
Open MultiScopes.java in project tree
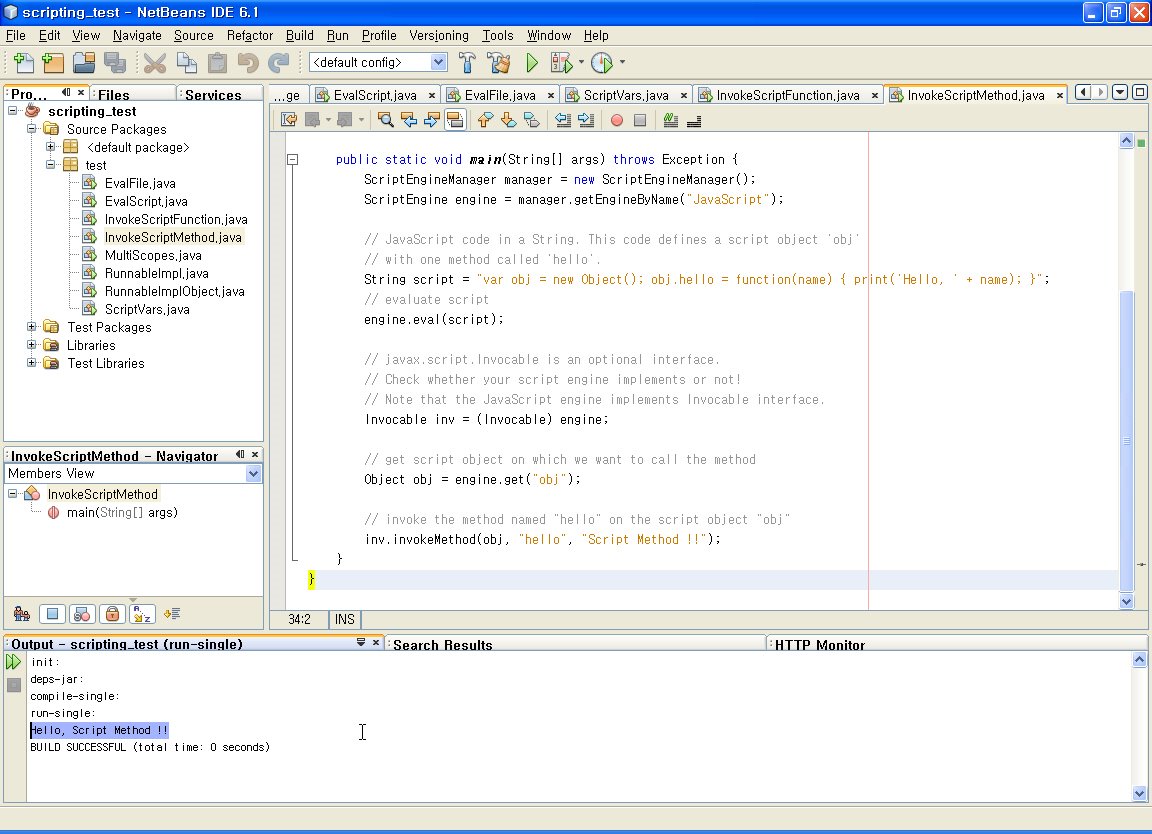[153, 256]
